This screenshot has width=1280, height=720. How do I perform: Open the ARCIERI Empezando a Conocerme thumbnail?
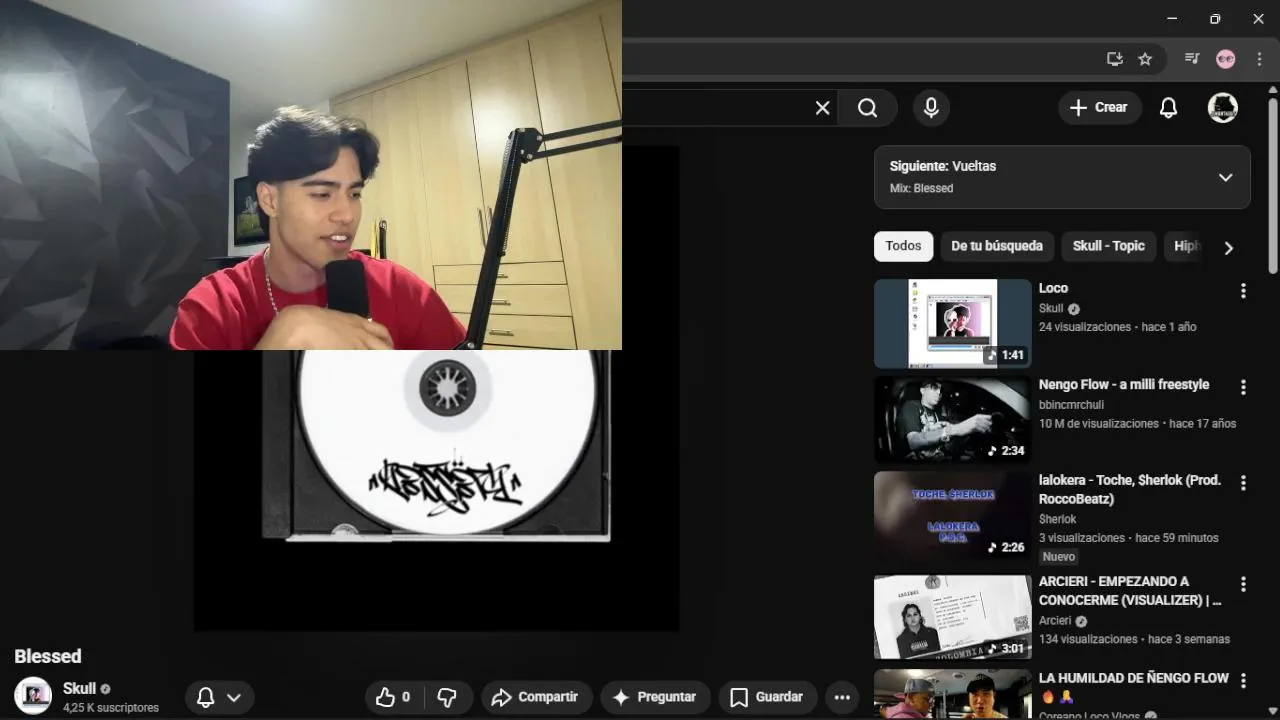pos(952,617)
